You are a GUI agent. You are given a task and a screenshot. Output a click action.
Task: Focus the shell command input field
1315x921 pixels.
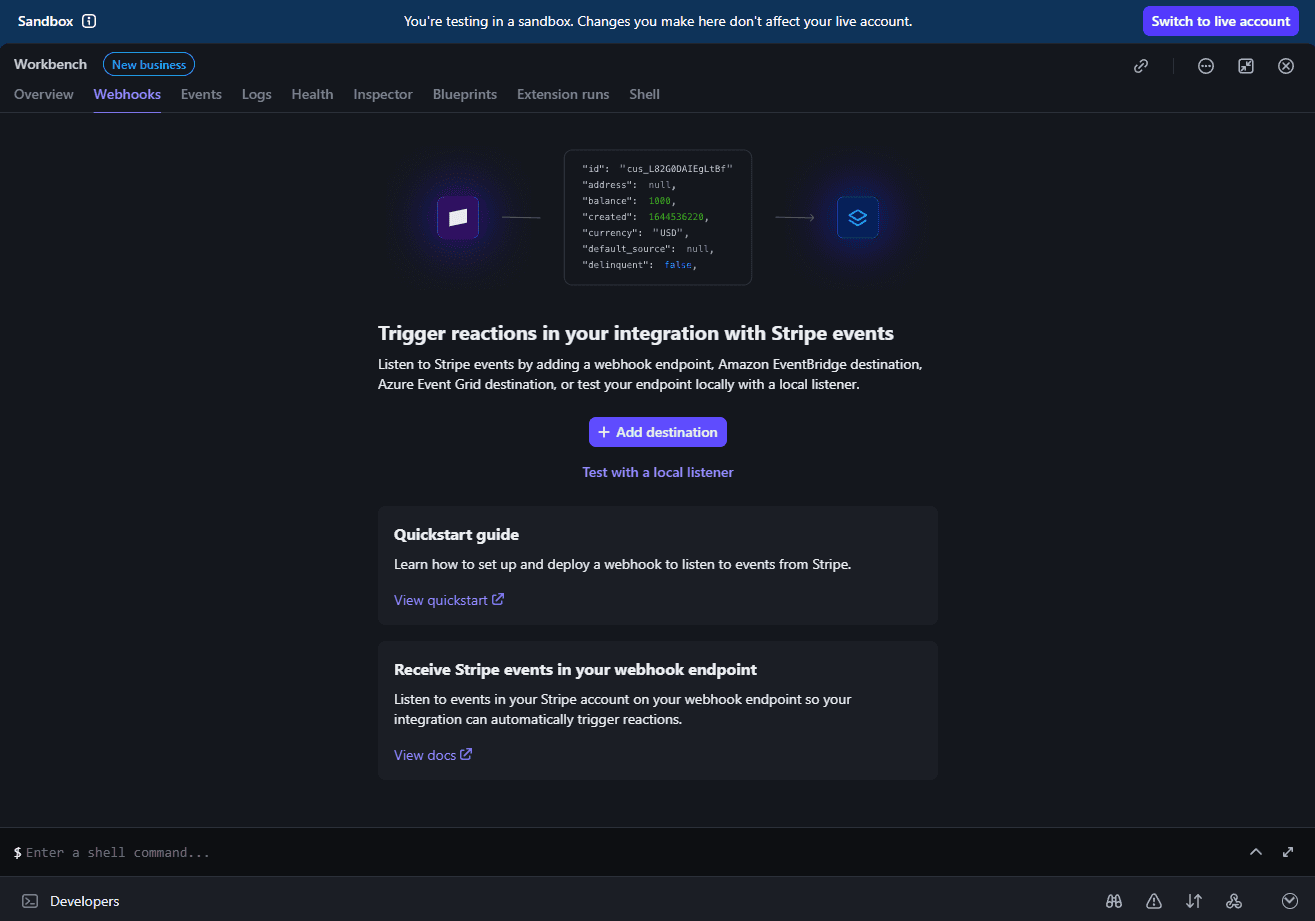[630, 853]
